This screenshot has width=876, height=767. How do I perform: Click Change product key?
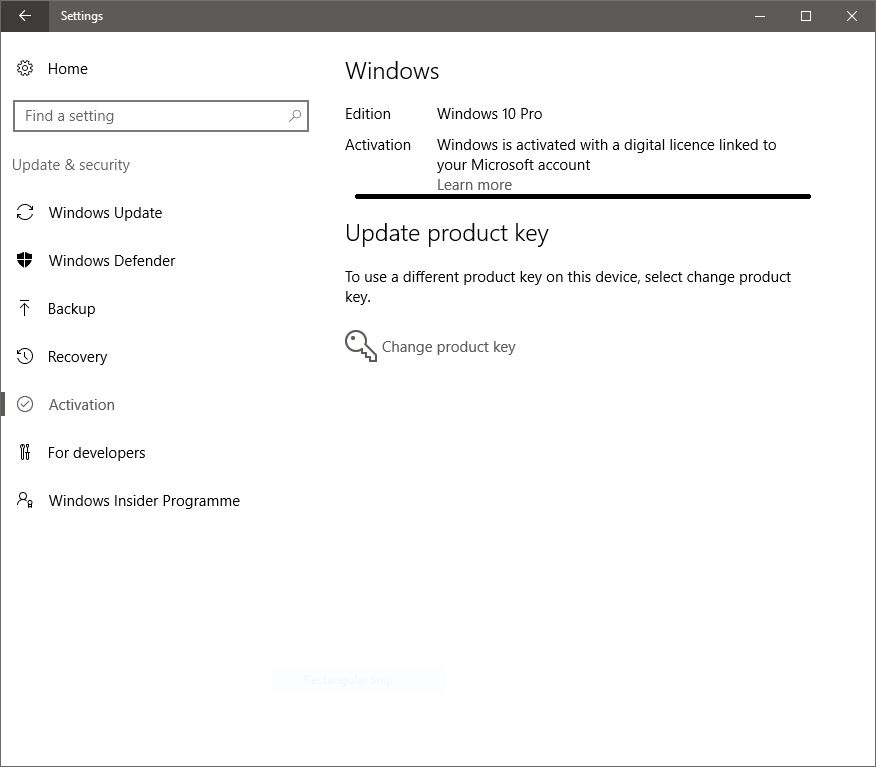(x=449, y=347)
